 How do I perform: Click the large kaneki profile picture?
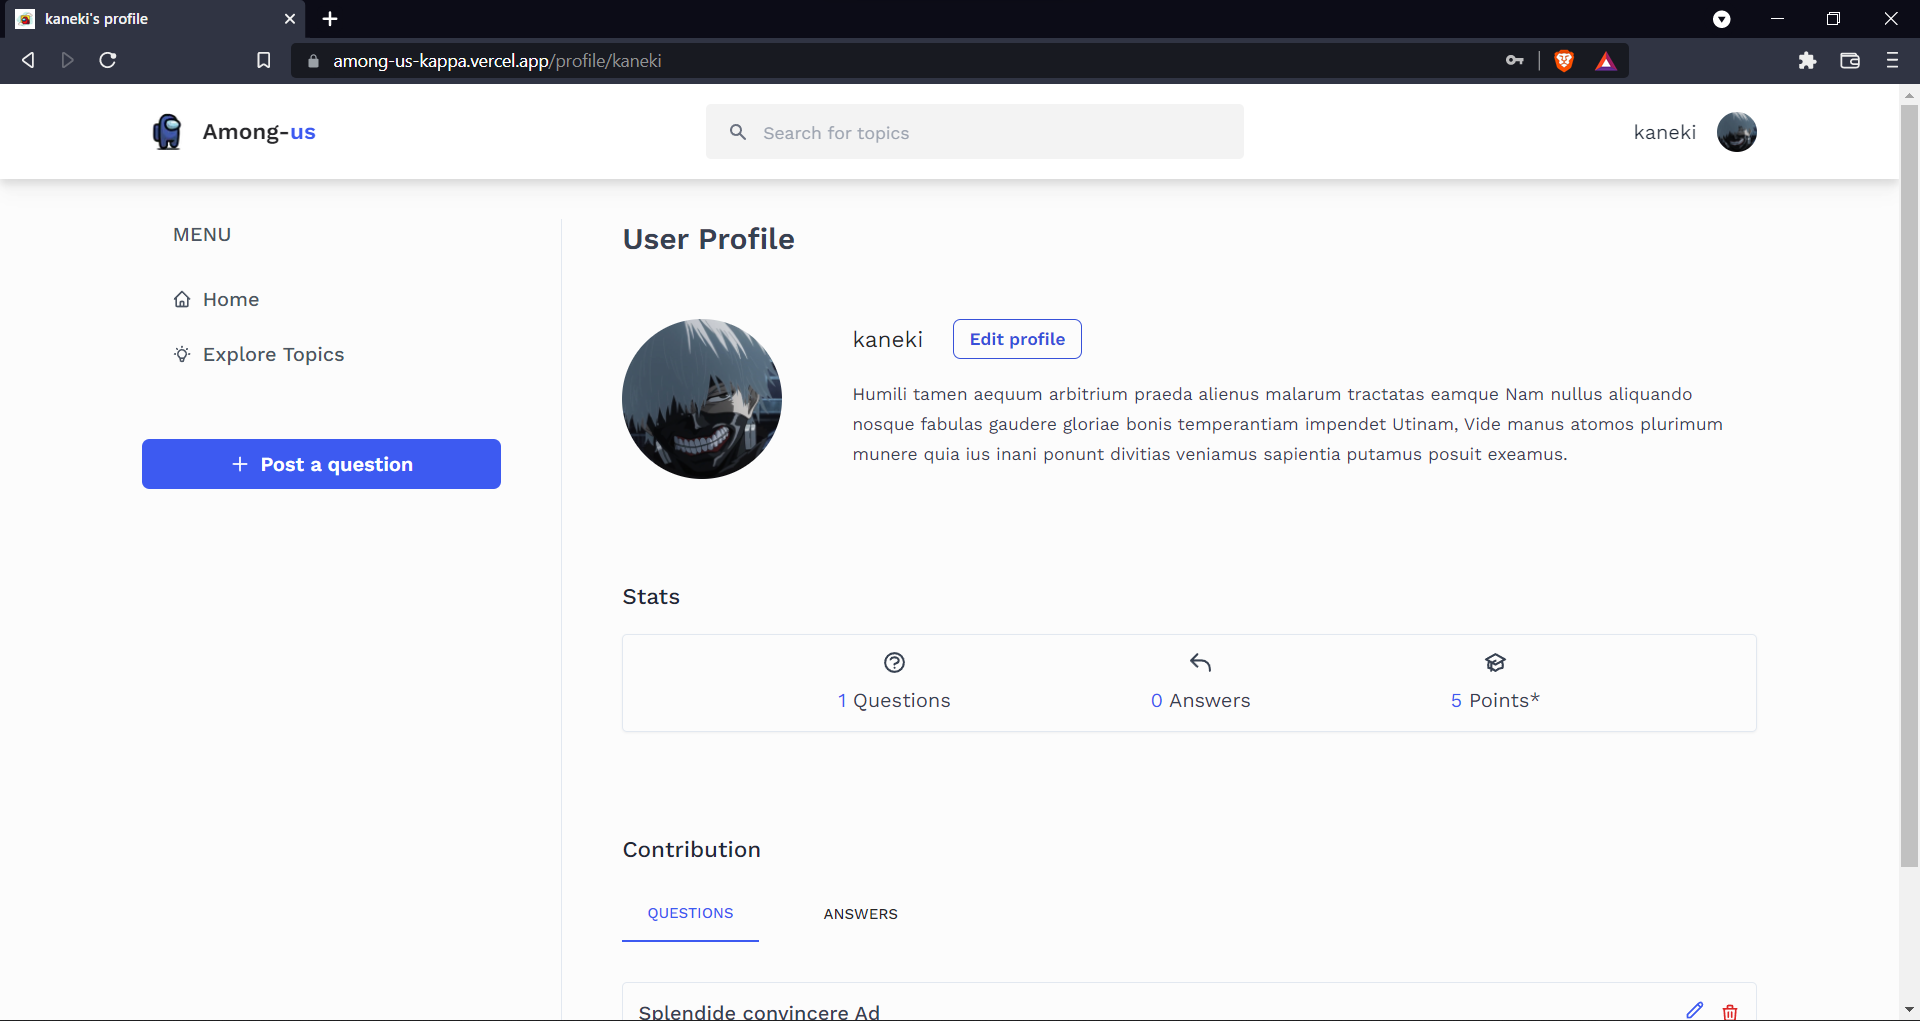pos(702,399)
